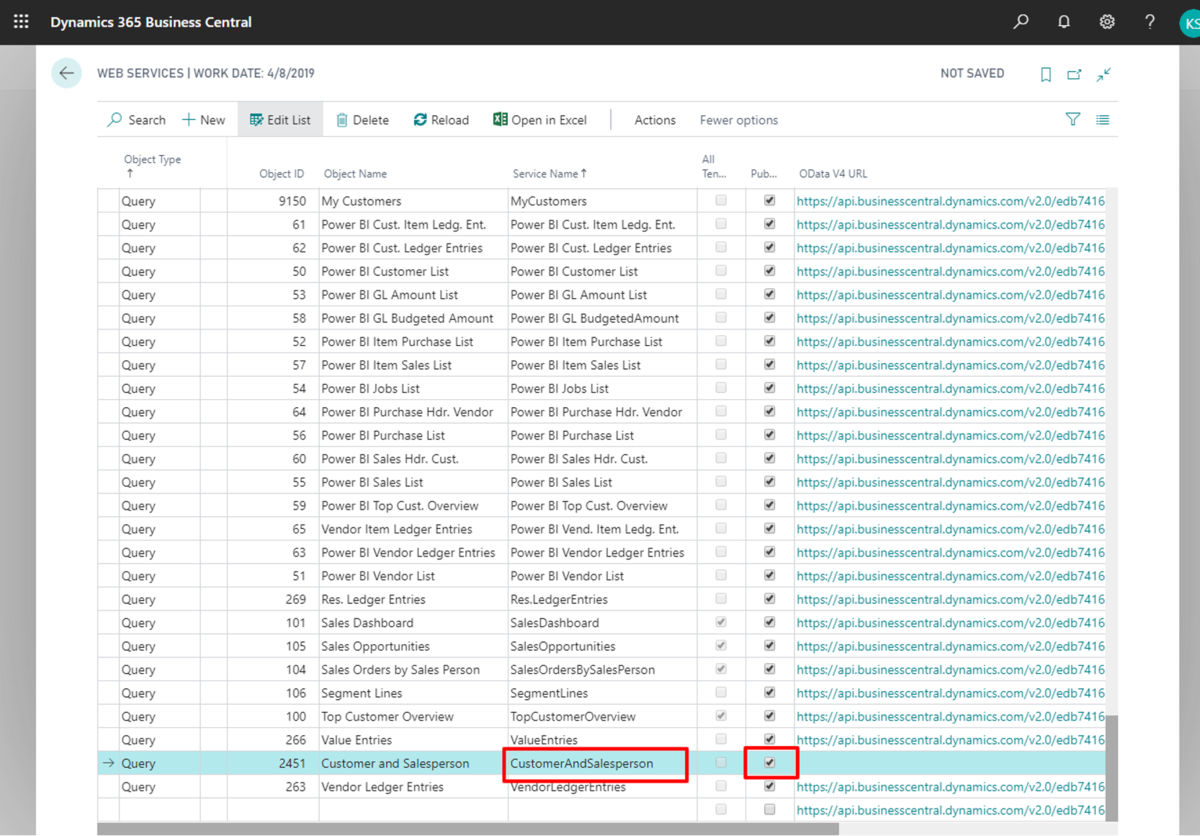Open the Actions menu
Screen dimensions: 1200x836
click(655, 120)
